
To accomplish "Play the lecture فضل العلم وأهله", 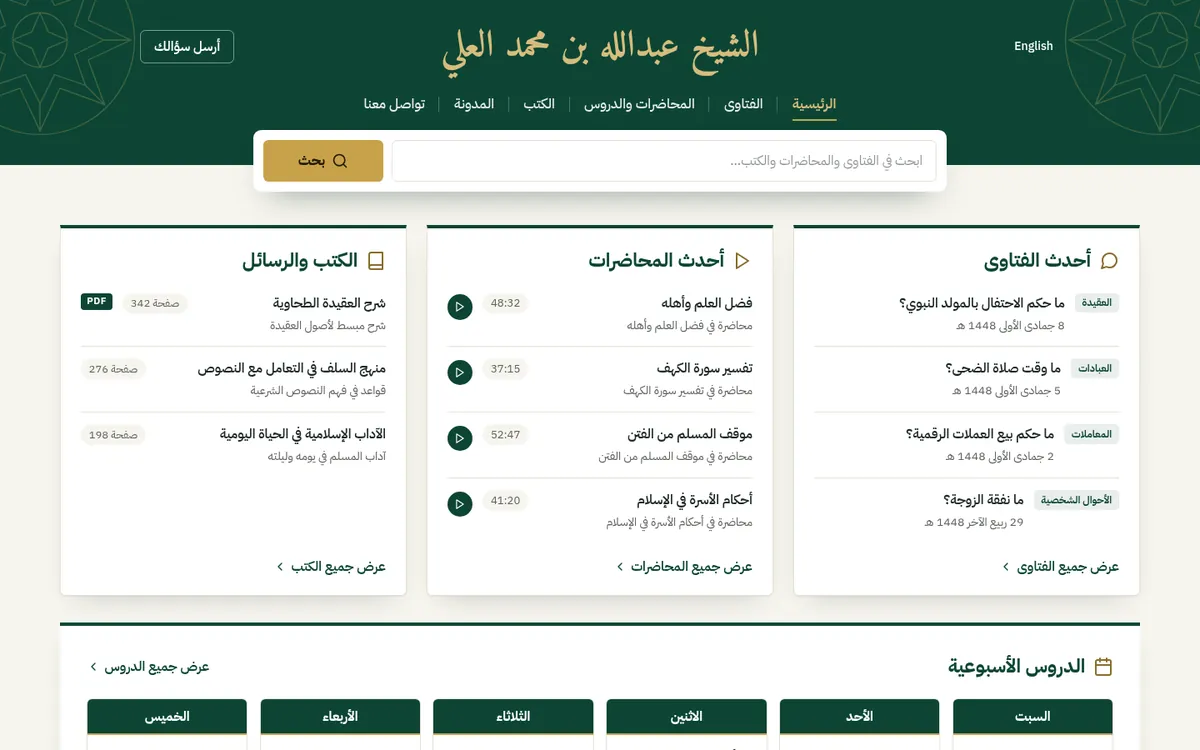I will point(460,306).
